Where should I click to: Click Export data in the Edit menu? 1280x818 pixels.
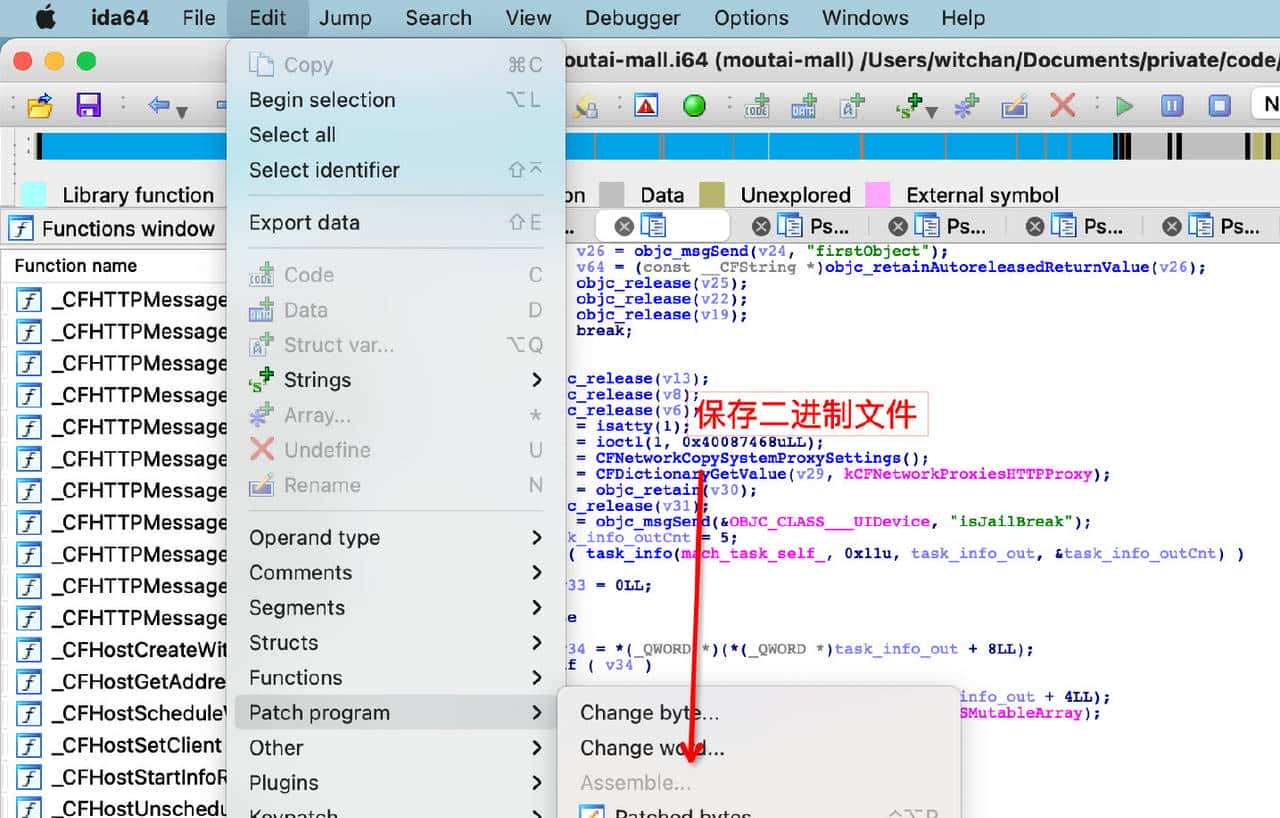(301, 222)
